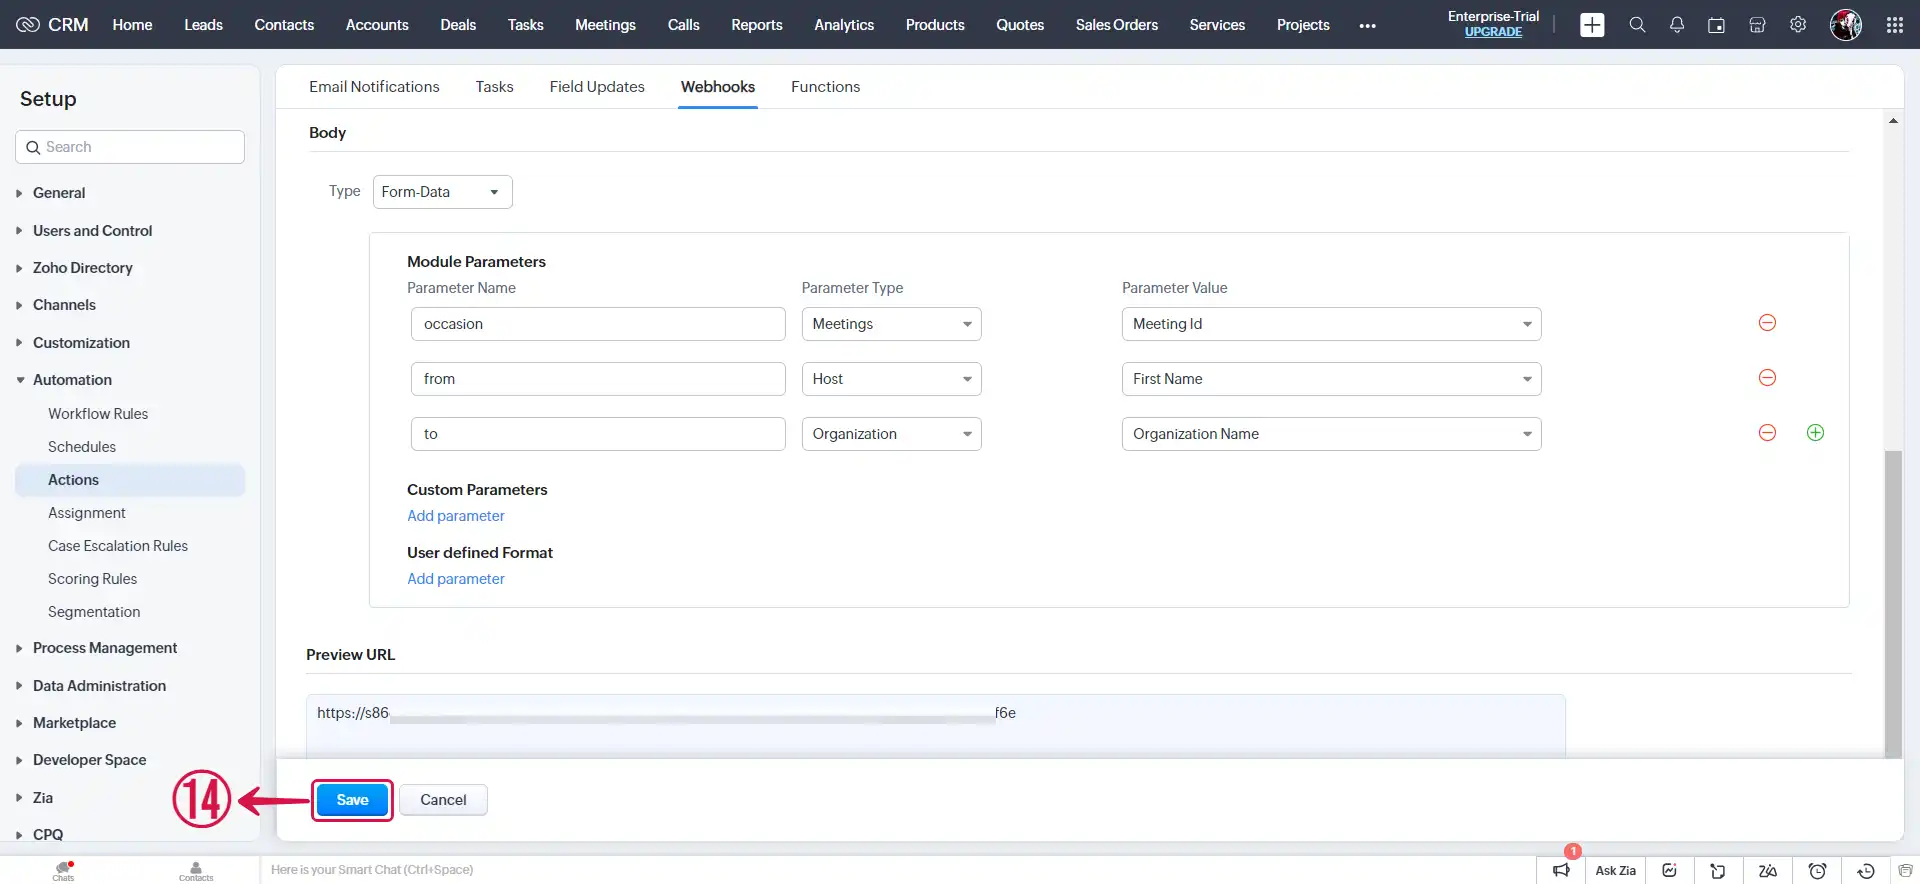1920x884 pixels.
Task: Switch to the Functions tab
Action: tap(825, 87)
